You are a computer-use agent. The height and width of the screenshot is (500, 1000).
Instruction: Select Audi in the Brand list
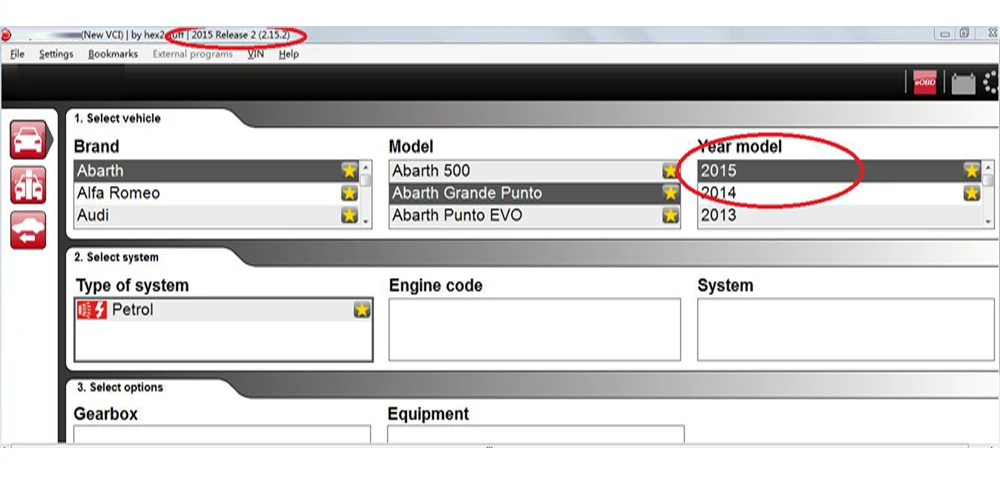coord(217,216)
